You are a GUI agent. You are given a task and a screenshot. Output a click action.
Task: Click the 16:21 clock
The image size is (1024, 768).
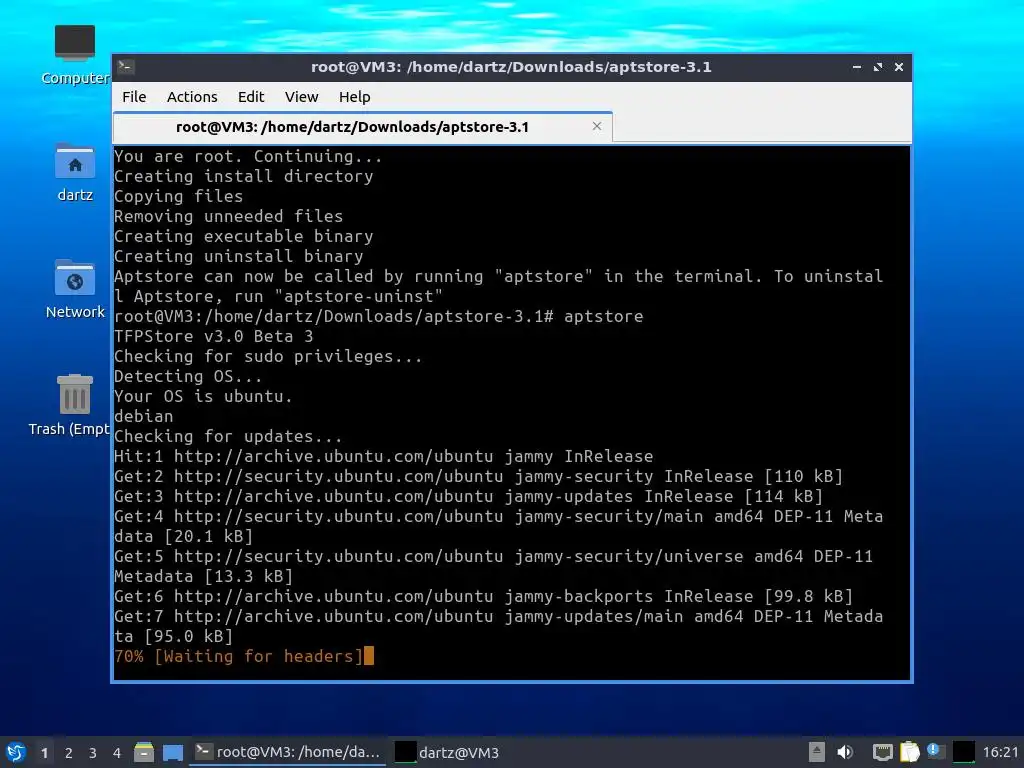(1000, 752)
